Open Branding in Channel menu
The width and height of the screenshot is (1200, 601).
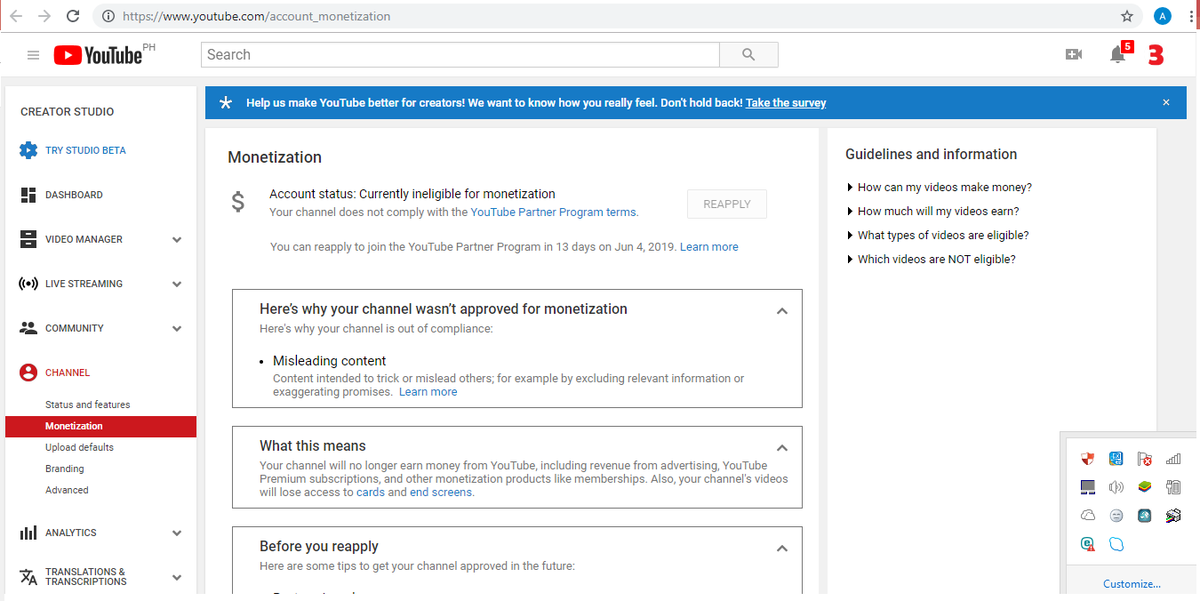click(x=64, y=469)
